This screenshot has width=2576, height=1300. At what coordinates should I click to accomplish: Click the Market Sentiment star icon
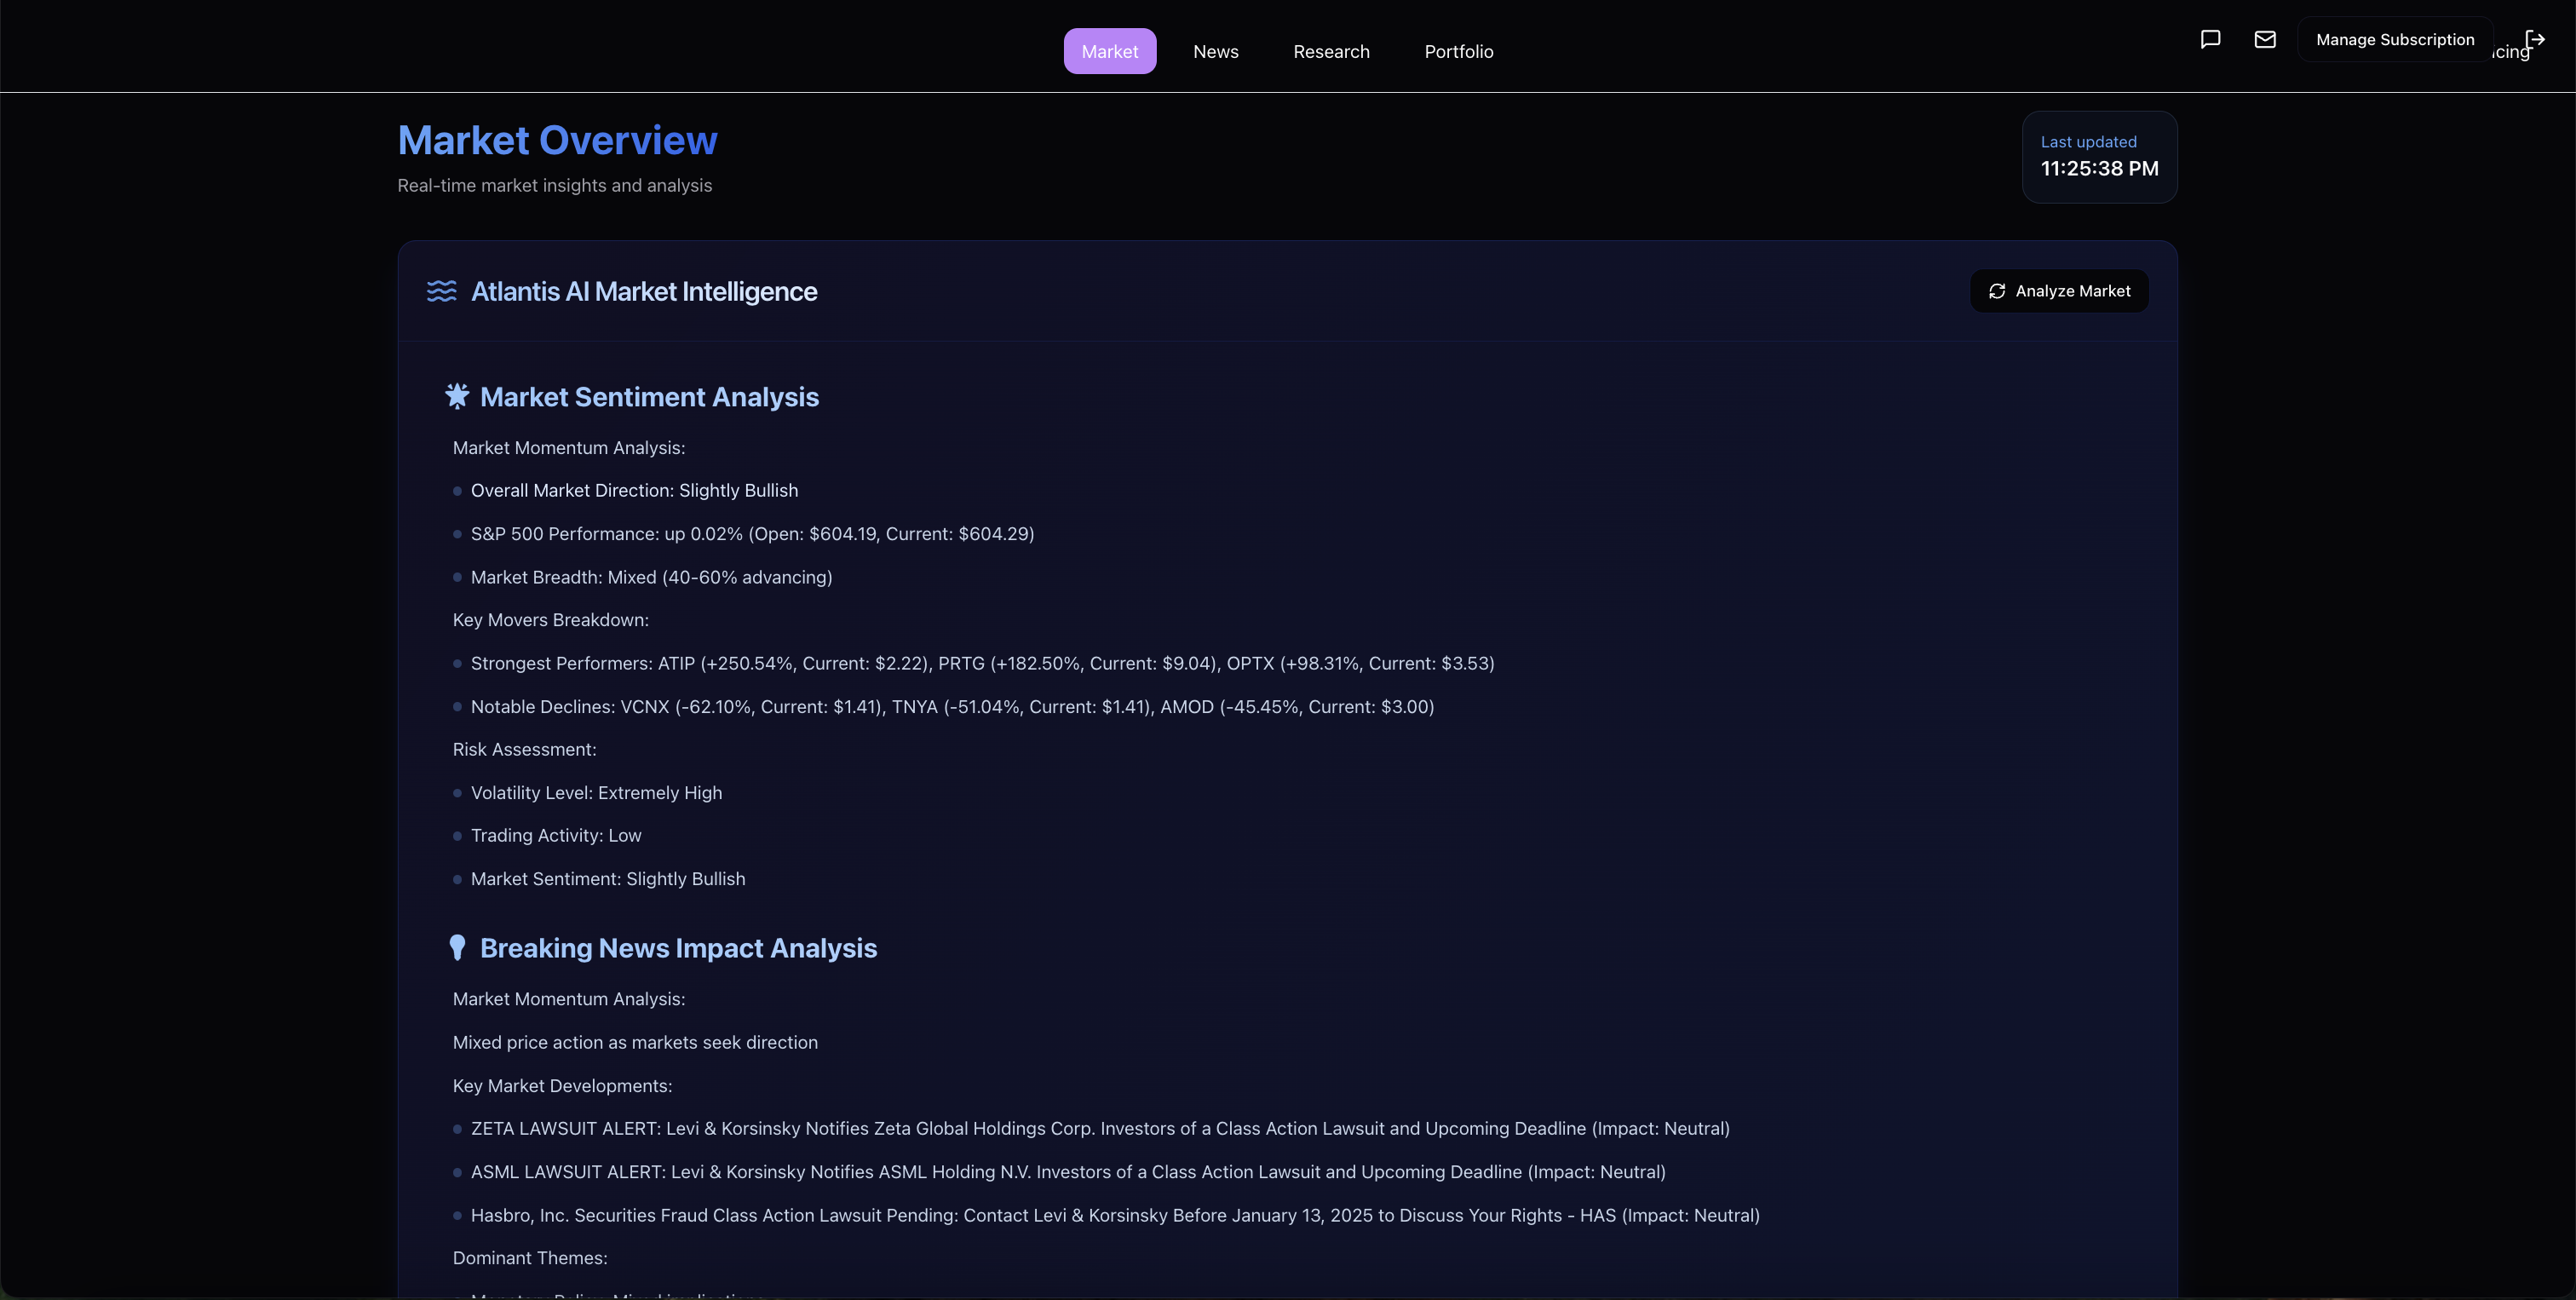[x=457, y=396]
